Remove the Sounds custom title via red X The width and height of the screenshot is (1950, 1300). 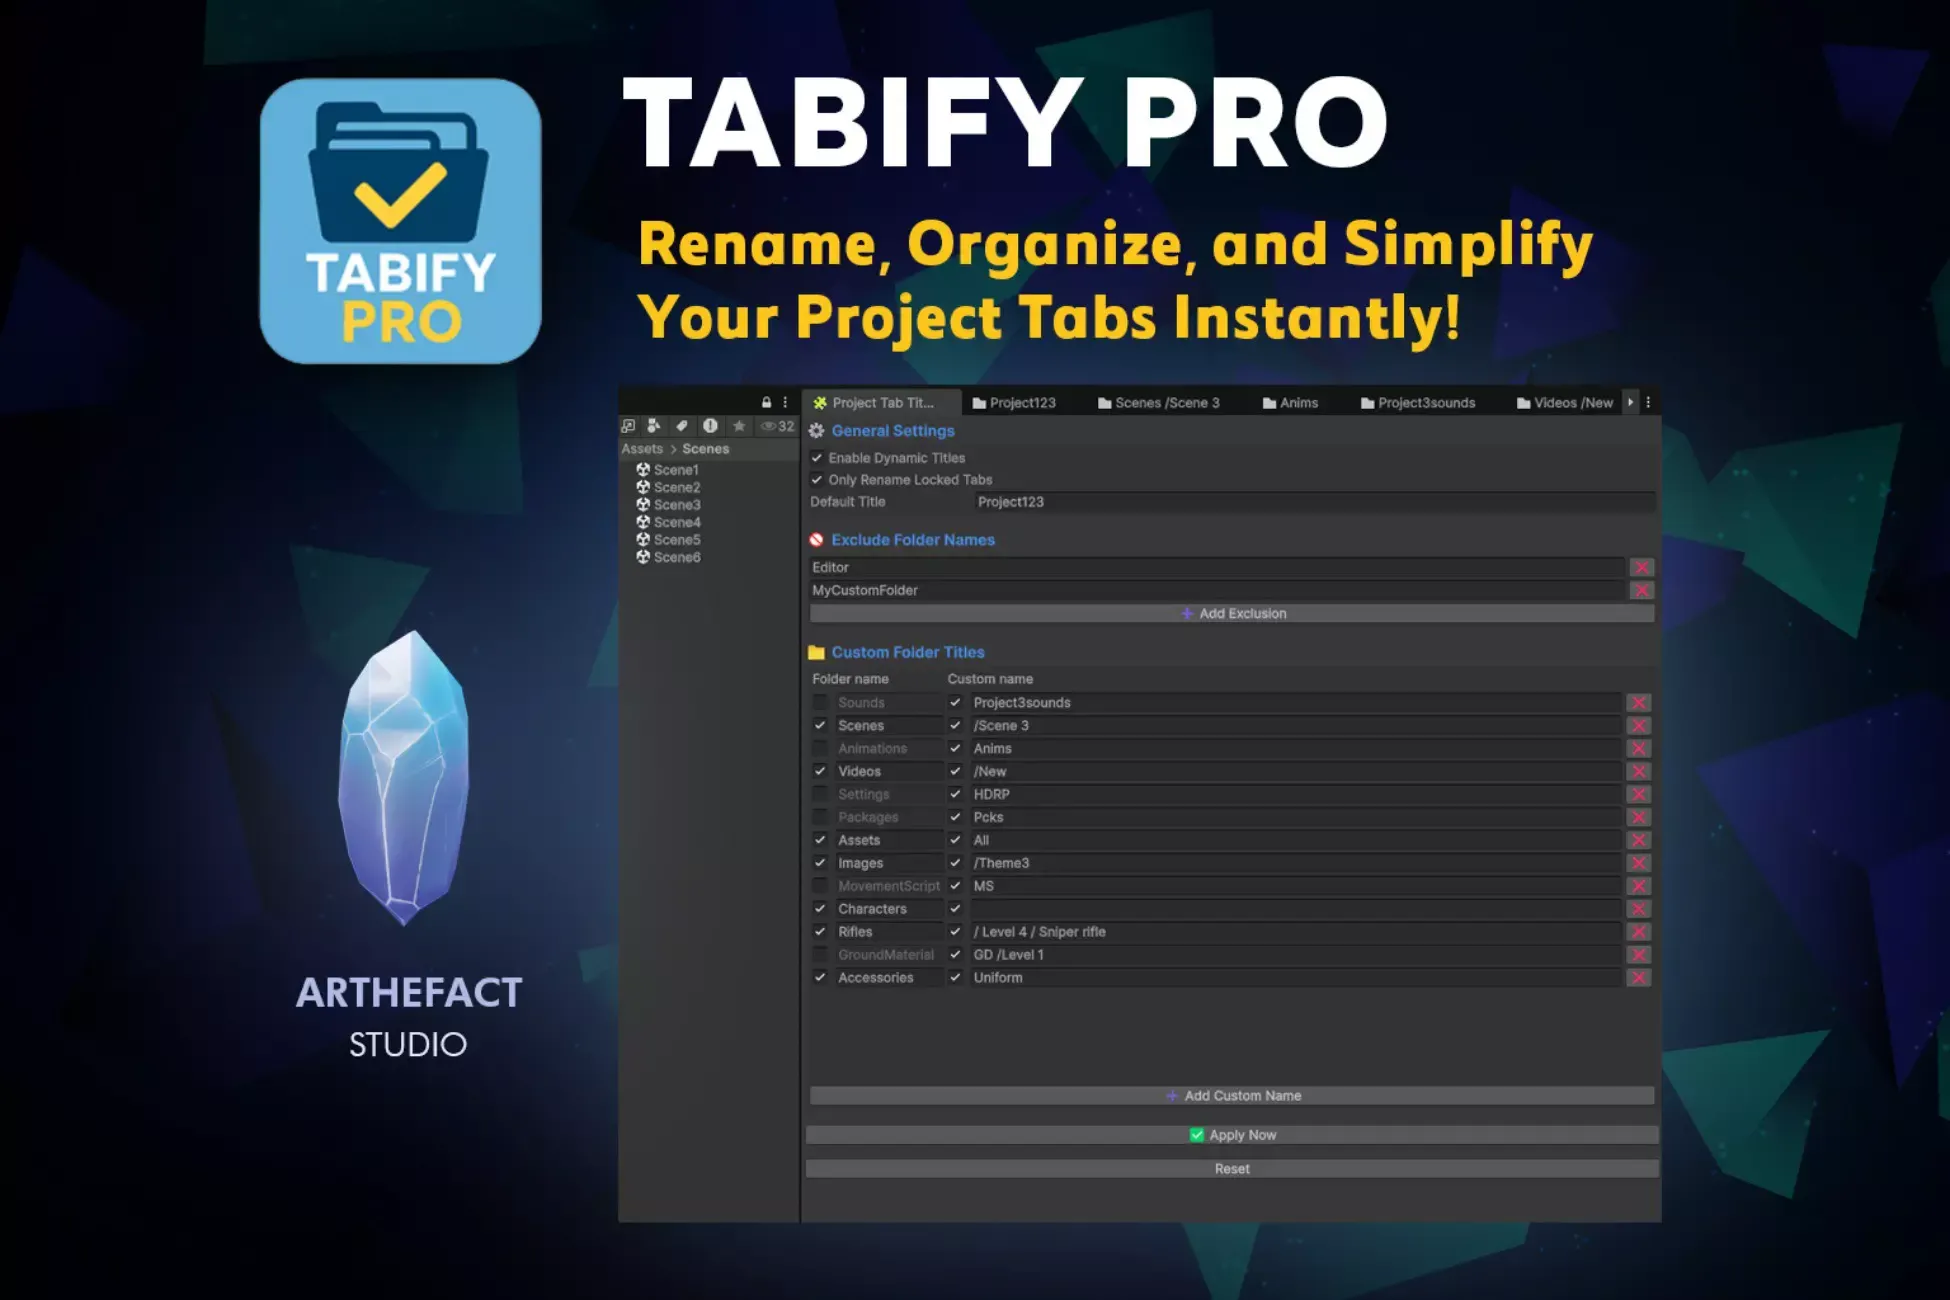click(x=1639, y=702)
